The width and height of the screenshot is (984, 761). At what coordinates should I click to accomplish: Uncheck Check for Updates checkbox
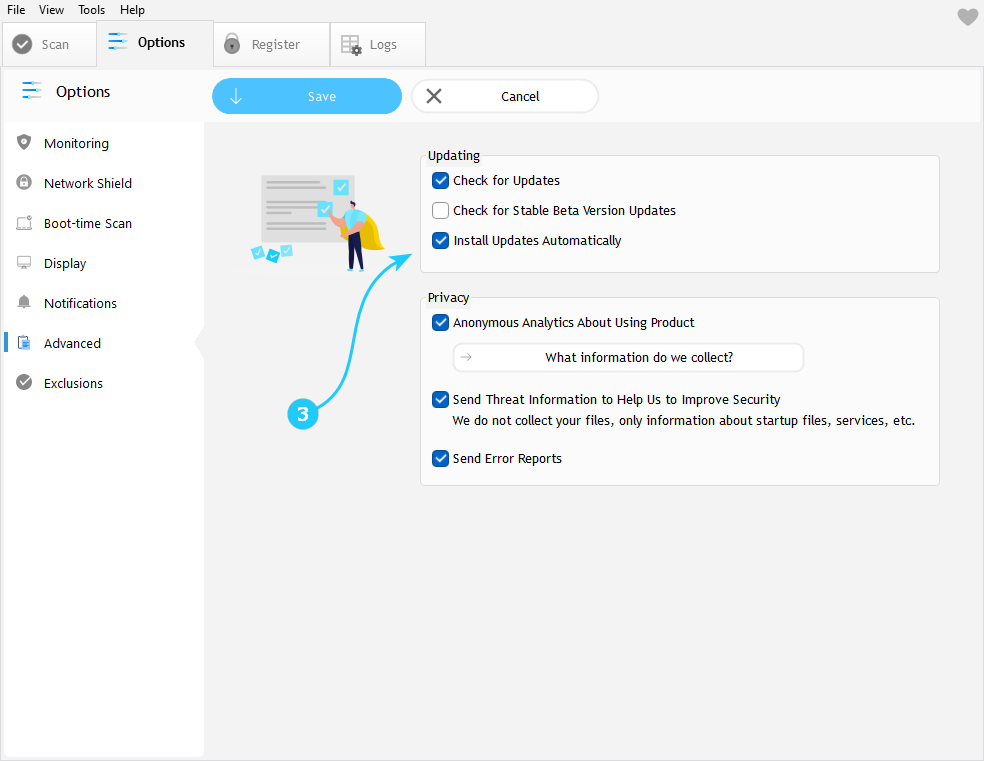pos(440,181)
